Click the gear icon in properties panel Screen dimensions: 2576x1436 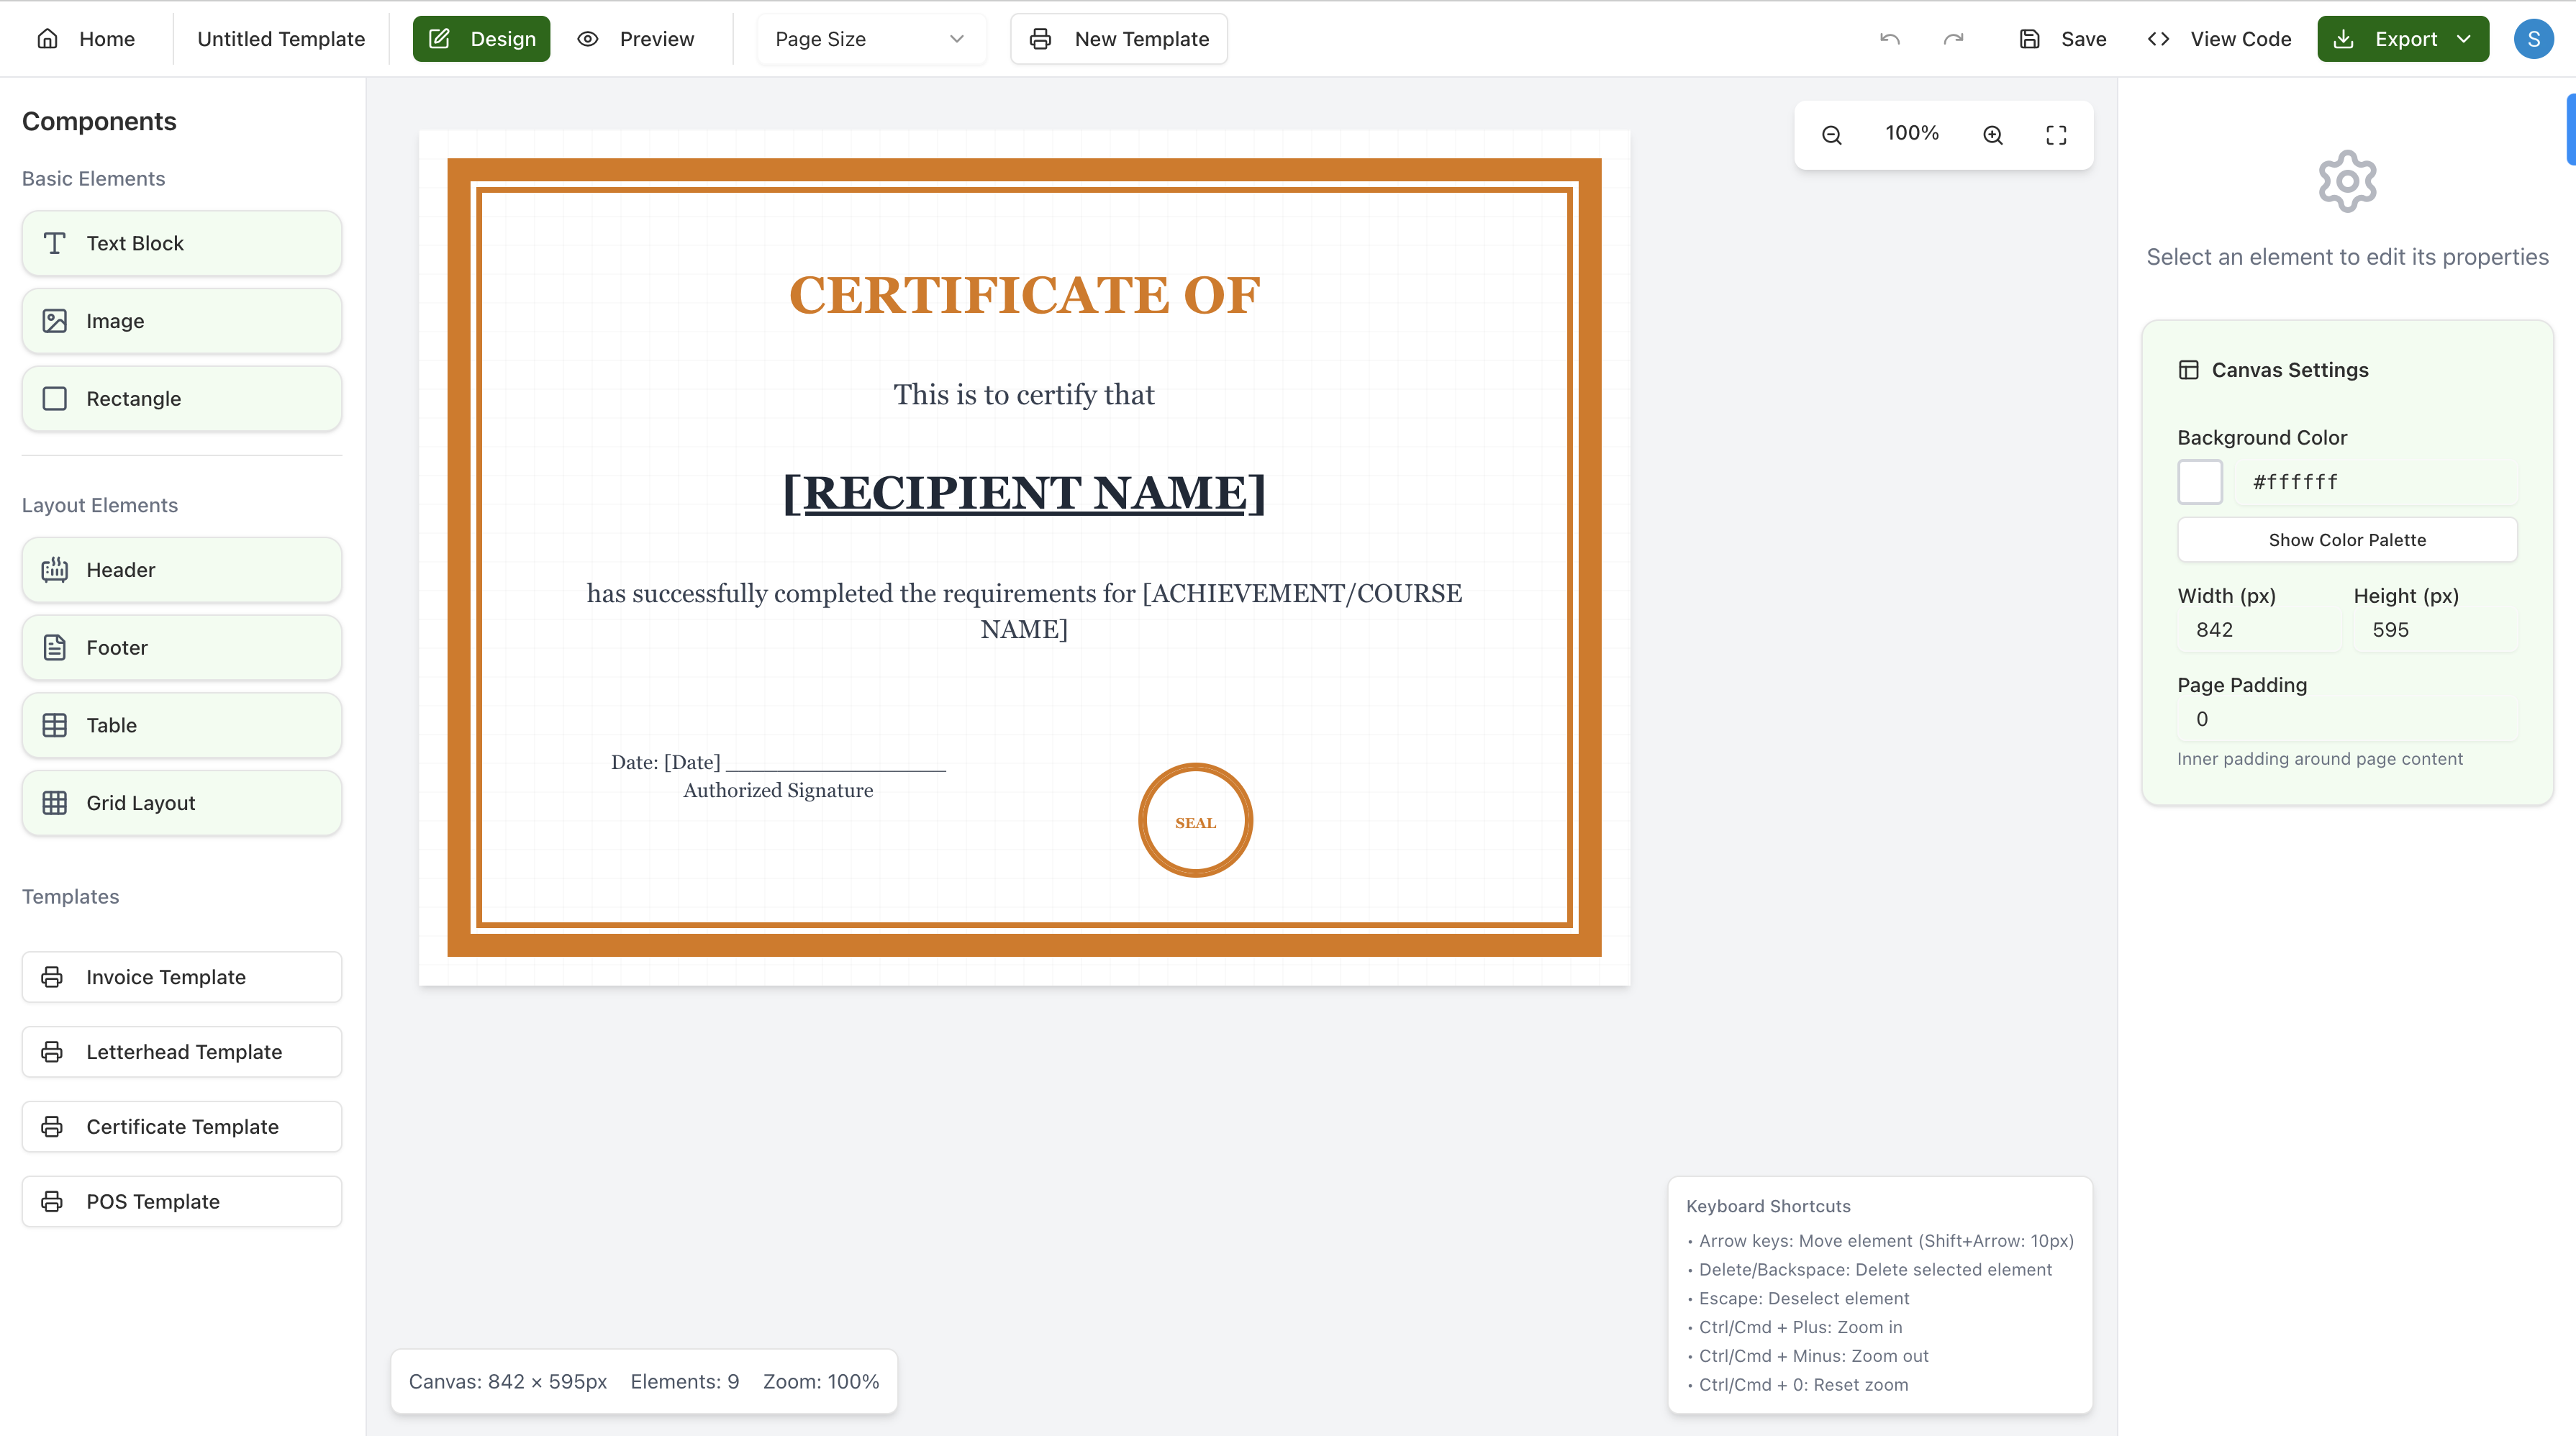(x=2347, y=181)
